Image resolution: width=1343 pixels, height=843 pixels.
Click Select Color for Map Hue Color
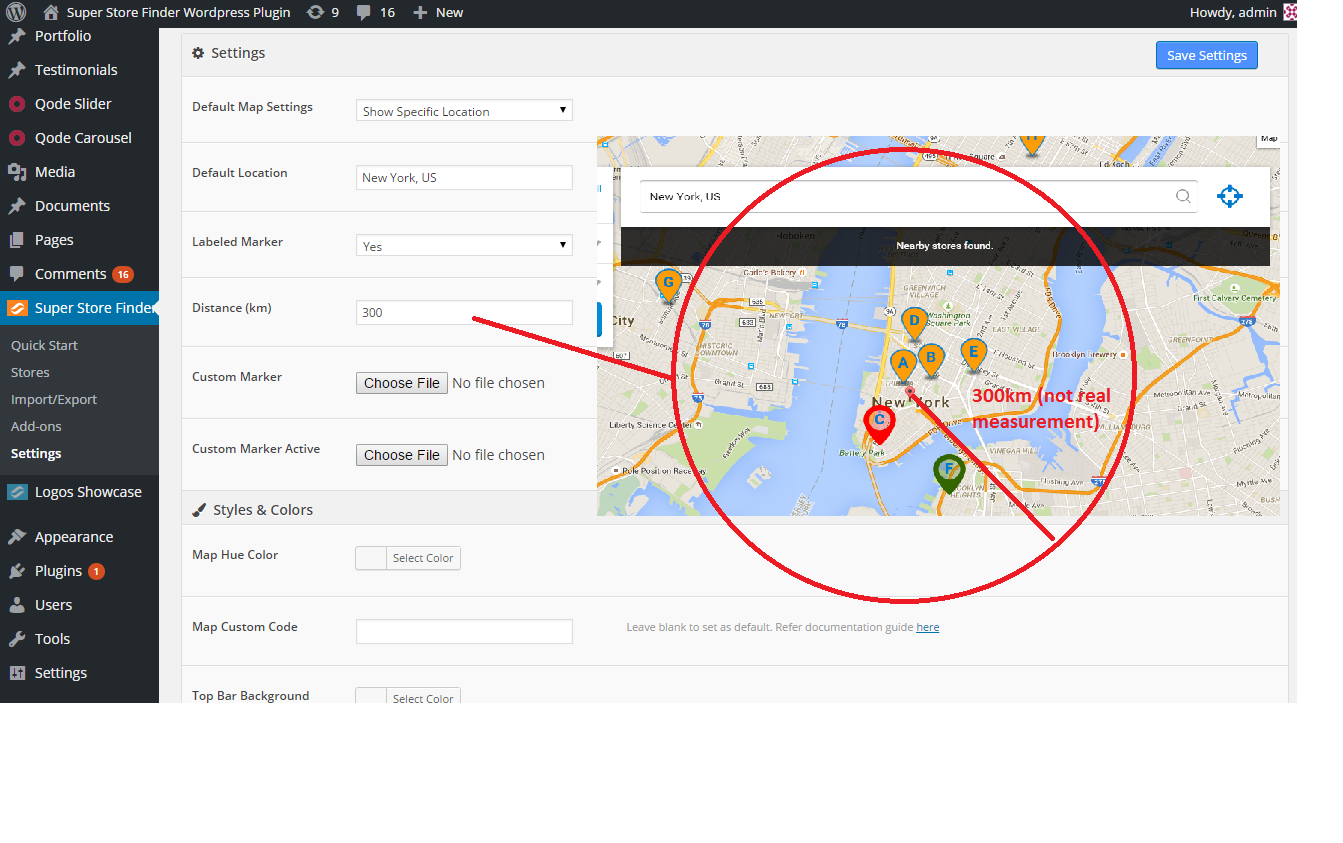click(x=423, y=558)
